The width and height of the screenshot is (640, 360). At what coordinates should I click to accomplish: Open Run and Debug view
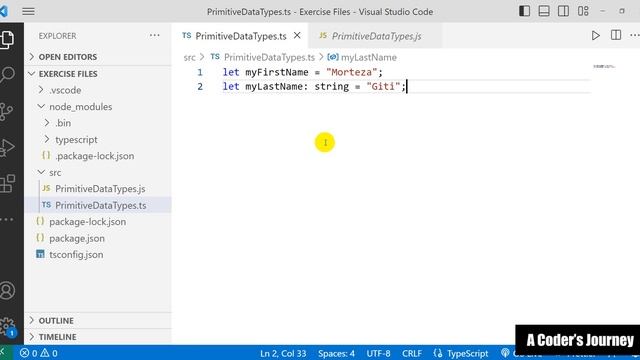point(7,147)
